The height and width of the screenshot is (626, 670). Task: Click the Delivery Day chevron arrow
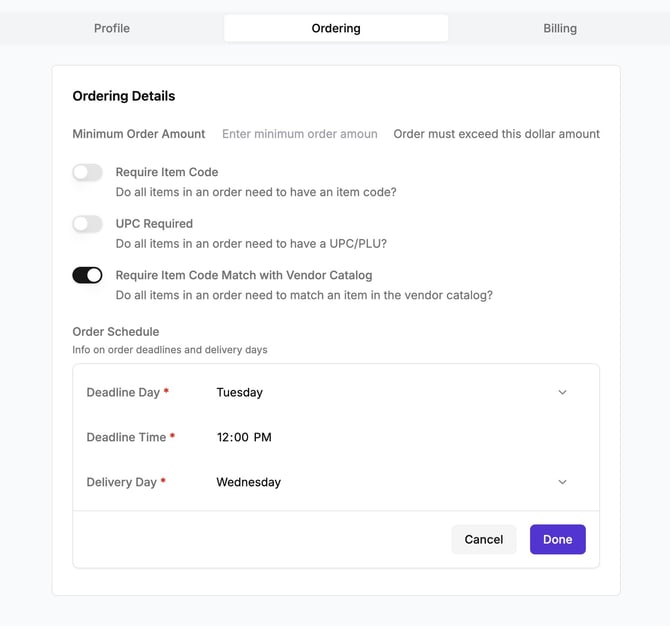pos(562,482)
